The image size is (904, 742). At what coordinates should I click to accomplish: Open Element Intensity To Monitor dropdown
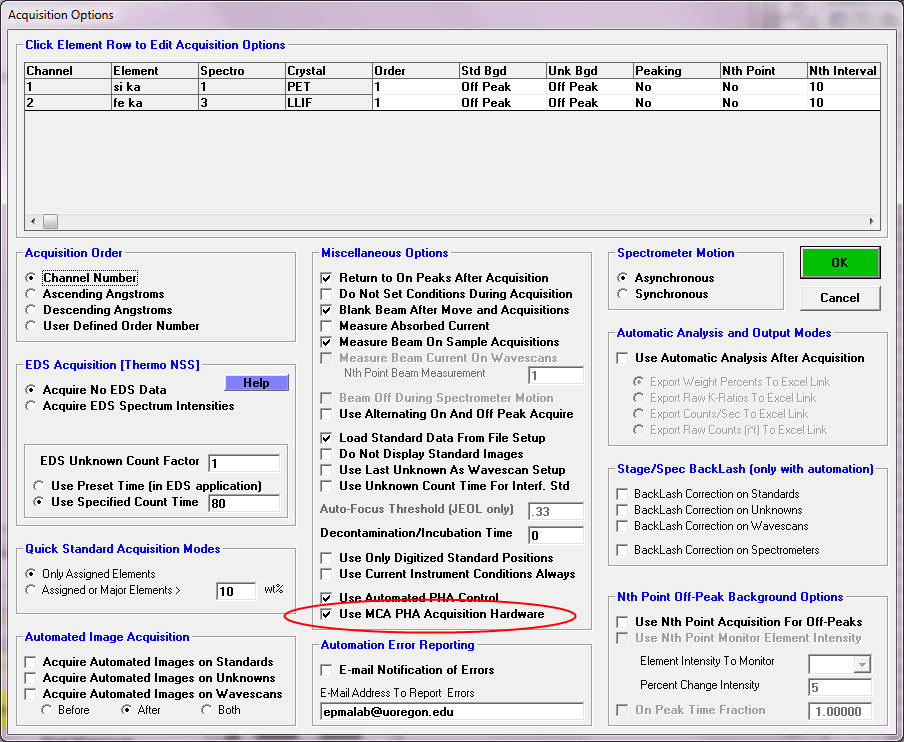coord(860,663)
